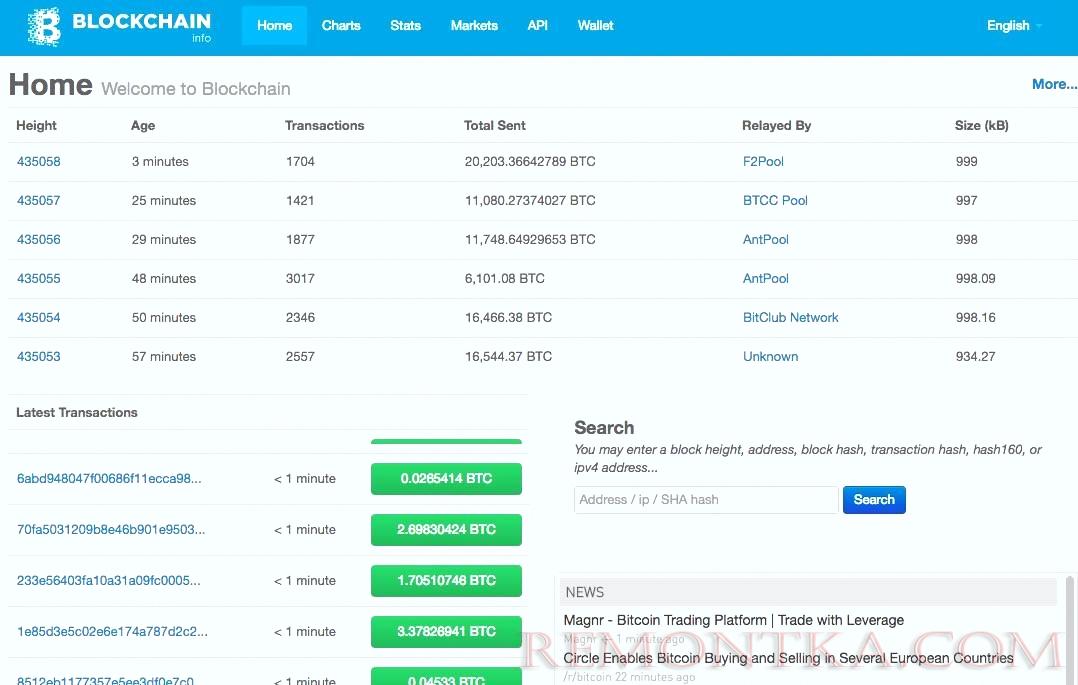The image size is (1078, 685).
Task: Open the API page
Action: 538,25
